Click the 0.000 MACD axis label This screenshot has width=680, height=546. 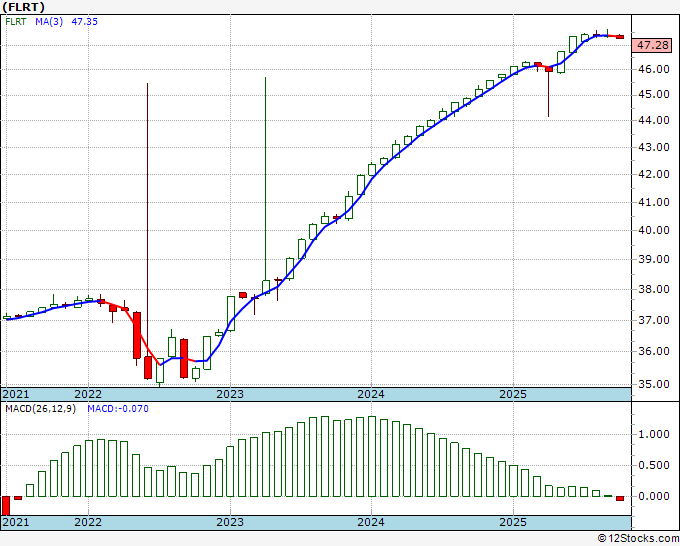[x=654, y=496]
